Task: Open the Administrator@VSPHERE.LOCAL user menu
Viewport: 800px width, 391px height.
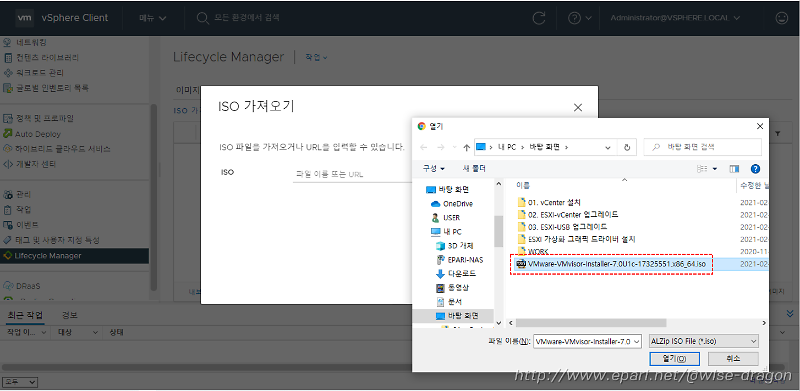Action: point(676,18)
